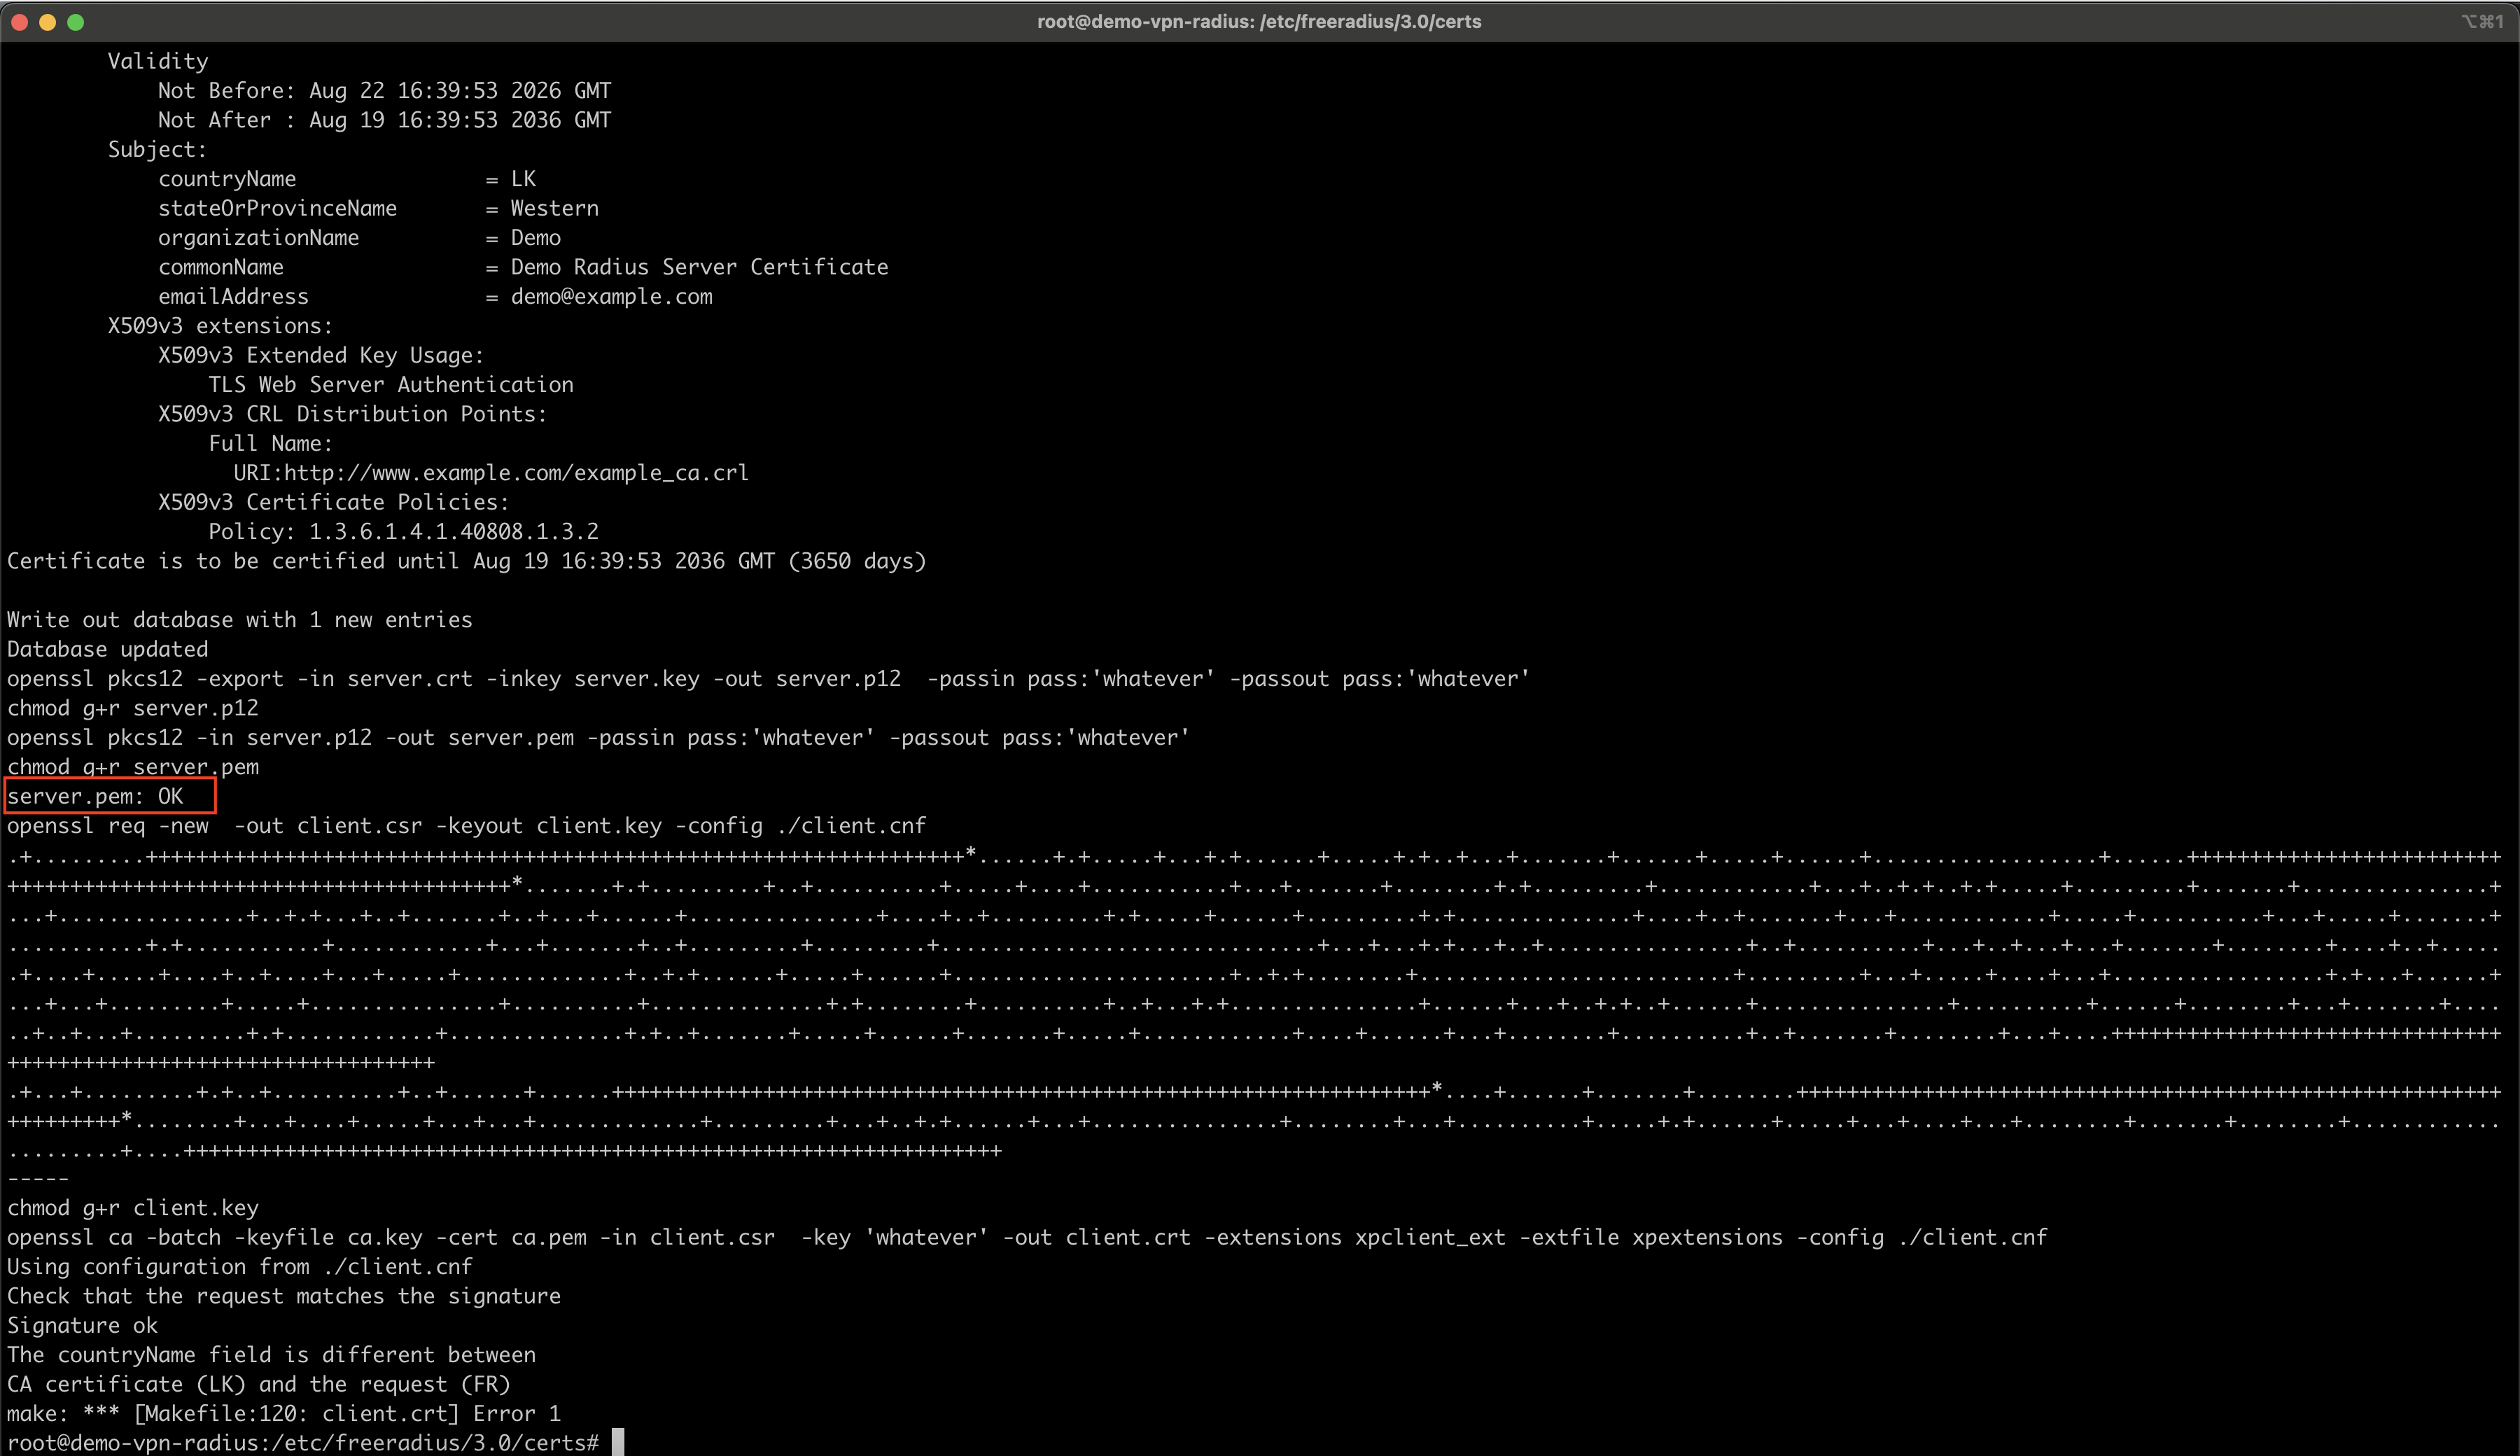The image size is (2520, 1456).
Task: Click 'chmod g+r server.p12' line
Action: point(132,708)
